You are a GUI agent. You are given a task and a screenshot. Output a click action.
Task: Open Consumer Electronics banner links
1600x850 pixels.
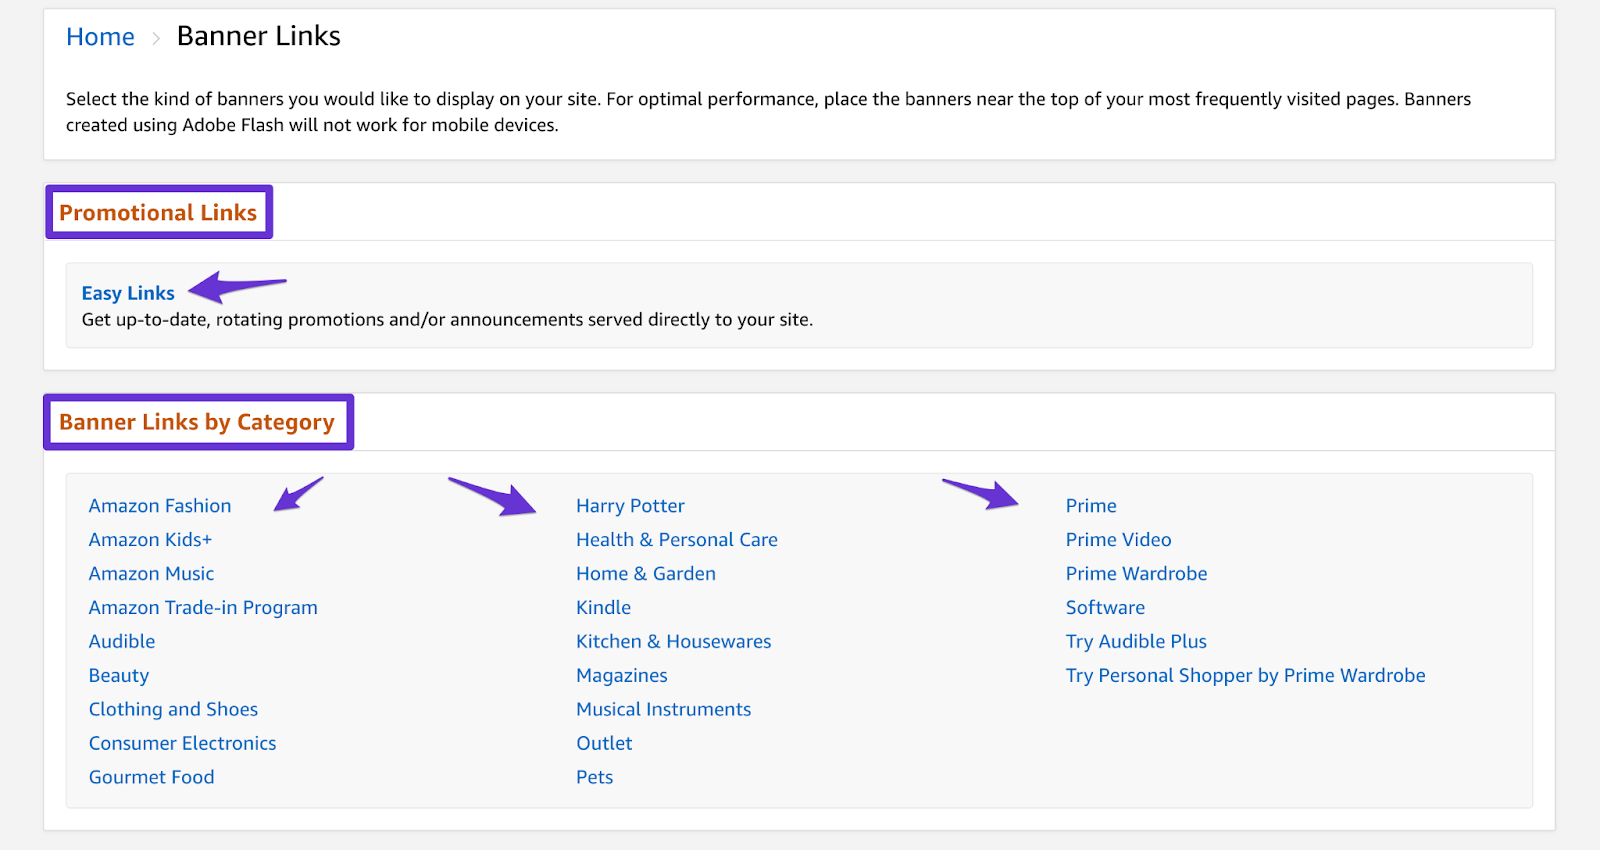[182, 744]
